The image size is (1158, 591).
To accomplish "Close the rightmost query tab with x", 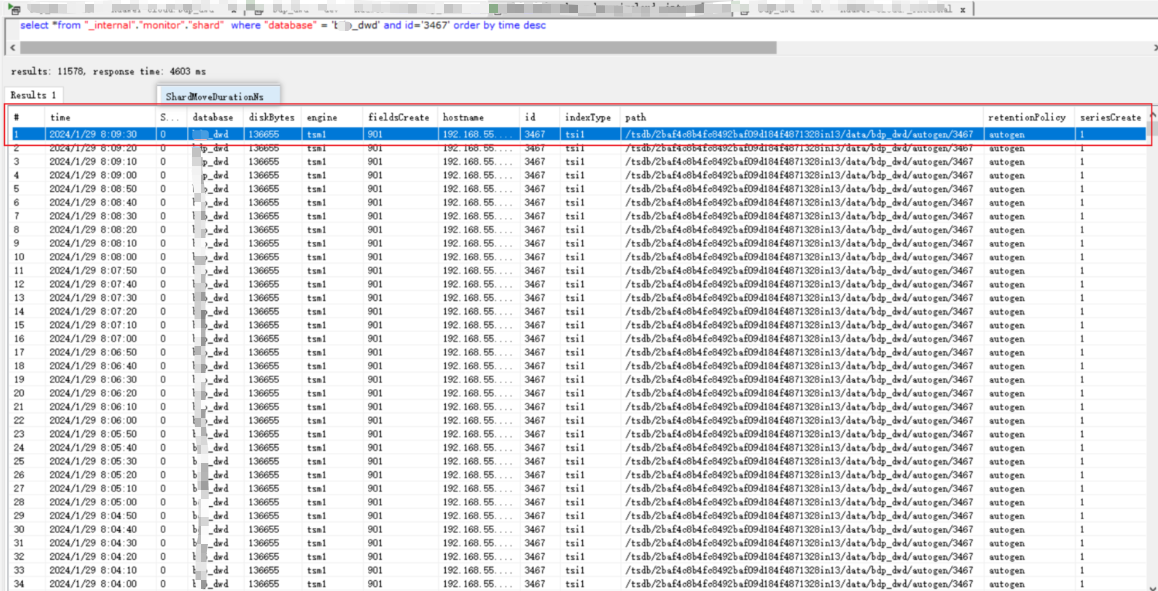I will pyautogui.click(x=962, y=10).
